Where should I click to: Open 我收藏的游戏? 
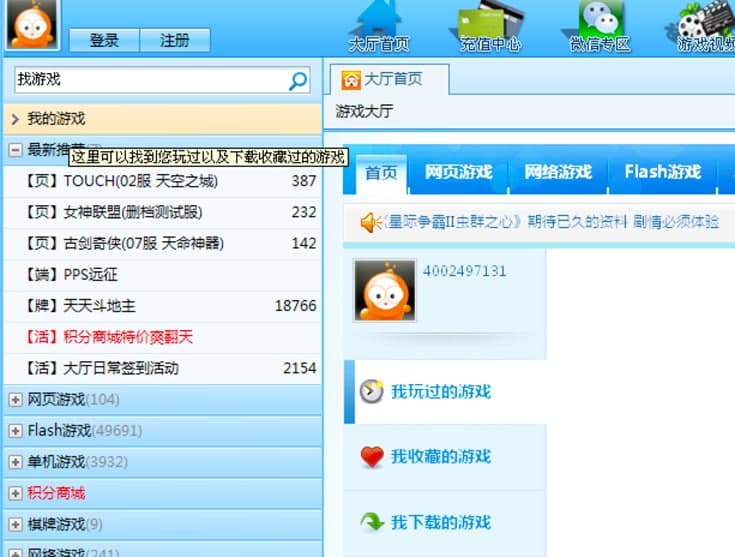pyautogui.click(x=441, y=457)
